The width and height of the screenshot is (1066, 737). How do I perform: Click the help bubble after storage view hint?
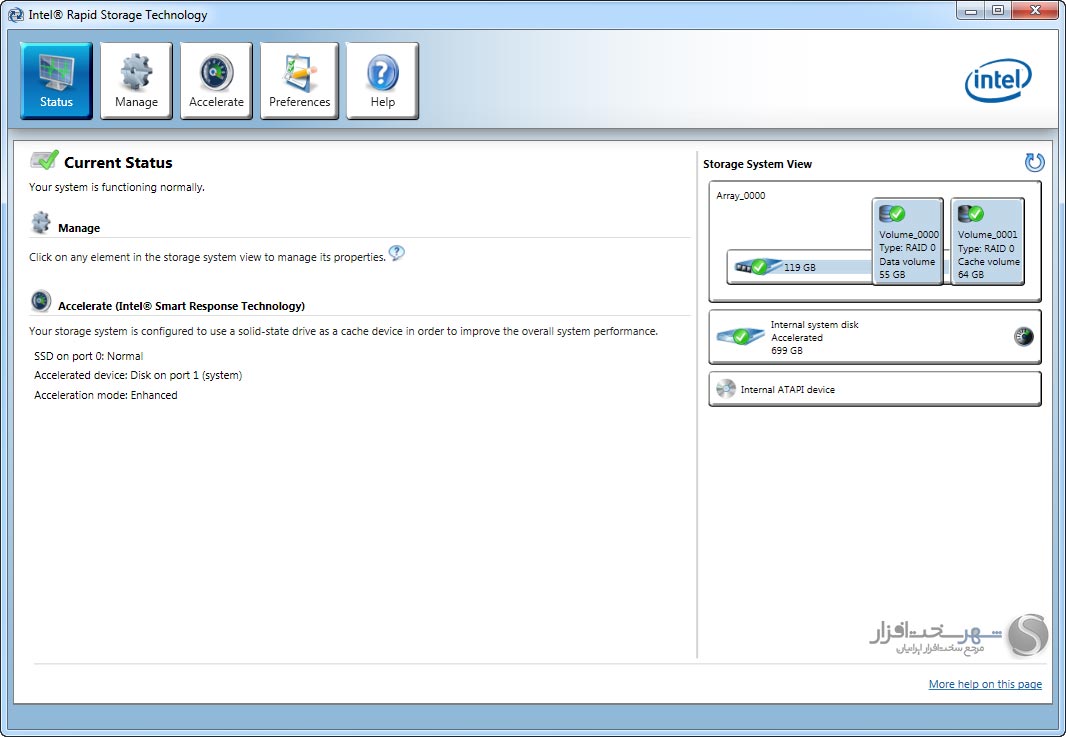[397, 254]
